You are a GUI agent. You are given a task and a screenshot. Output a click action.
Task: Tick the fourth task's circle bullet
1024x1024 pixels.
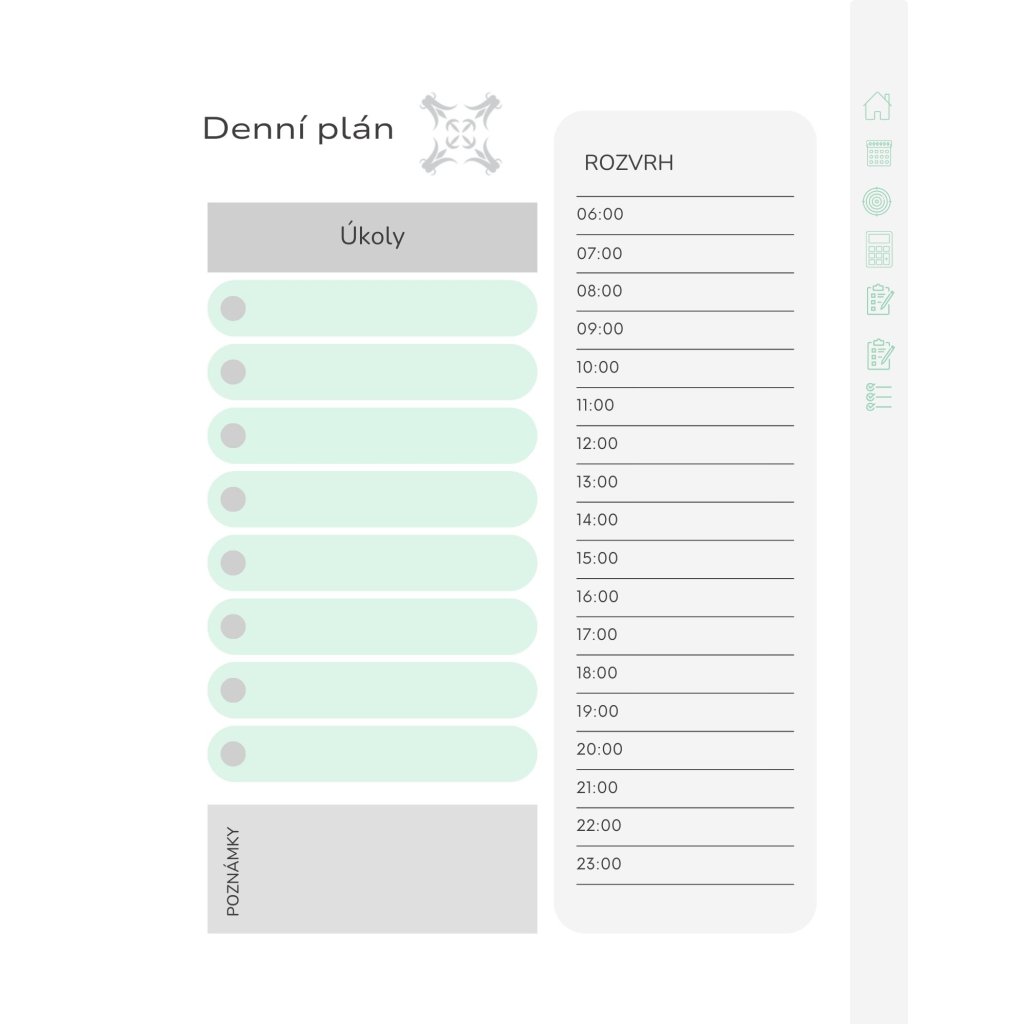233,499
